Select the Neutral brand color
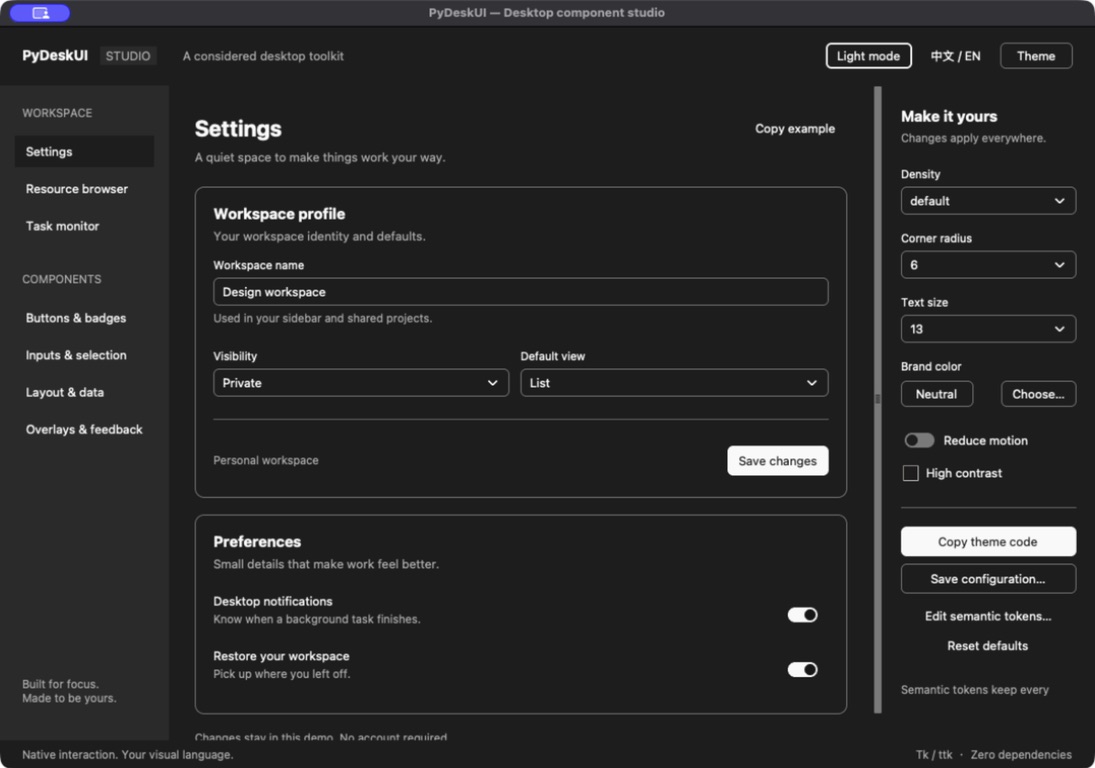Screen dimensions: 1095x768 (x=936, y=394)
